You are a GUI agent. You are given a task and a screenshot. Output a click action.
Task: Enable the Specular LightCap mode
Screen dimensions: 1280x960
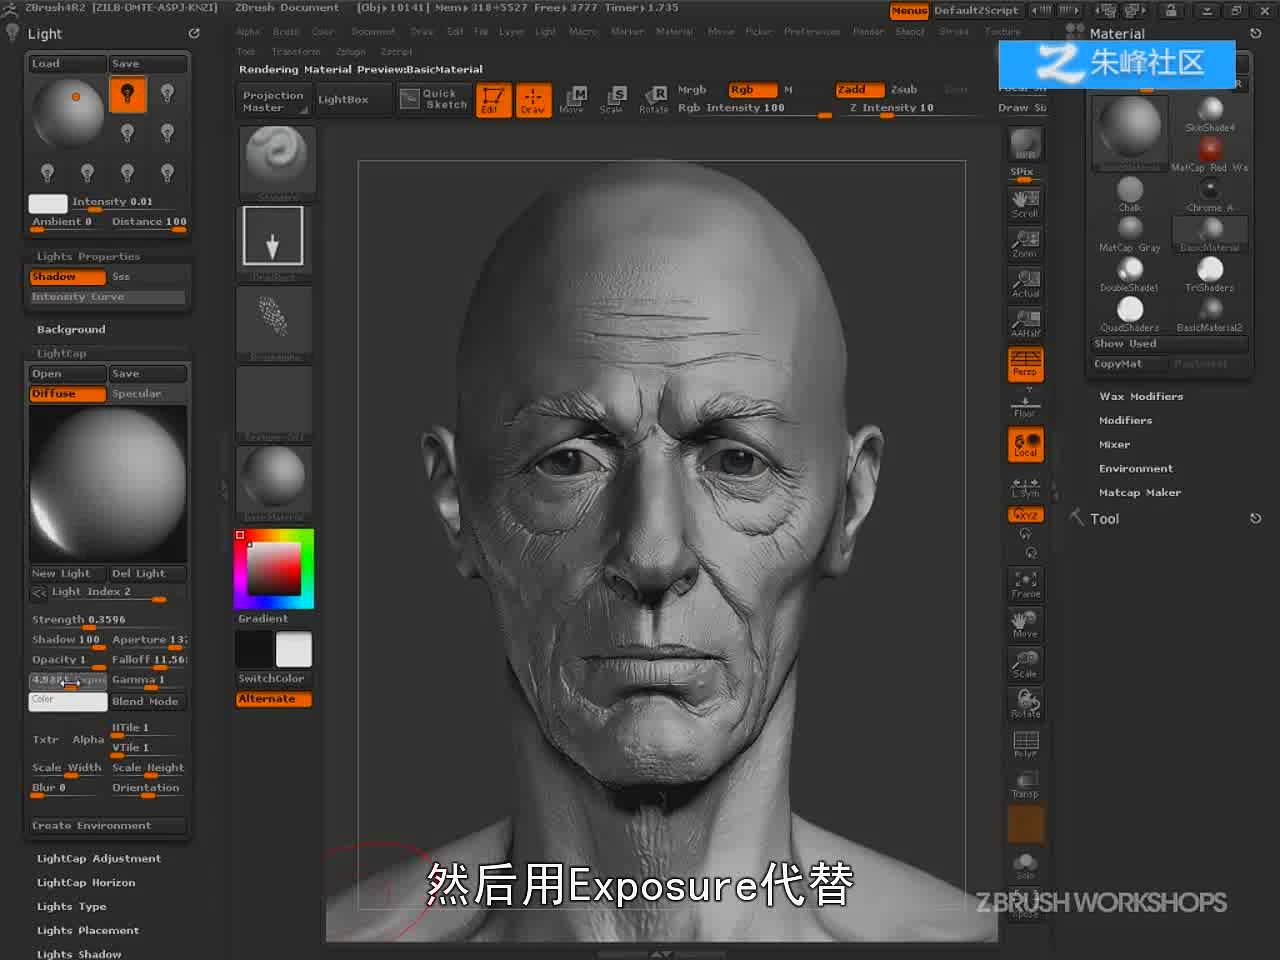[x=147, y=394]
